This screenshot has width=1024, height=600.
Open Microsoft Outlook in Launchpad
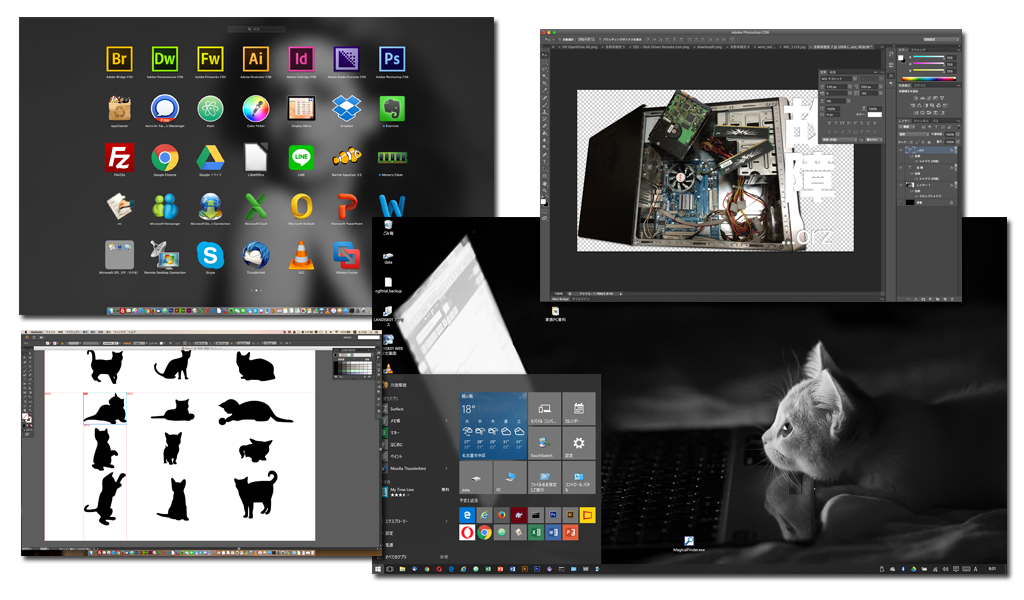pyautogui.click(x=301, y=206)
